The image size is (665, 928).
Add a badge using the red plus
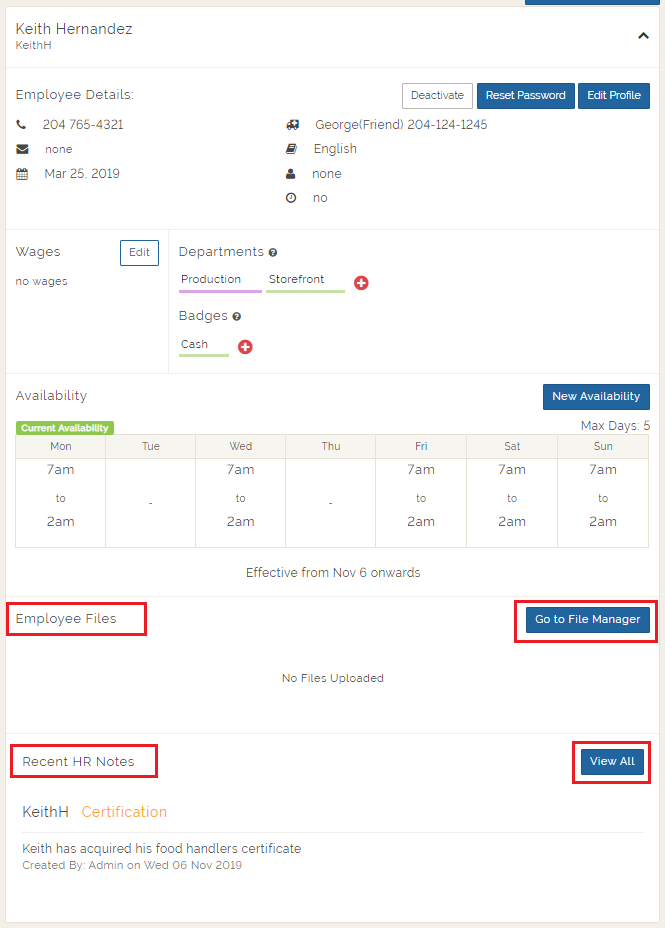coord(245,347)
